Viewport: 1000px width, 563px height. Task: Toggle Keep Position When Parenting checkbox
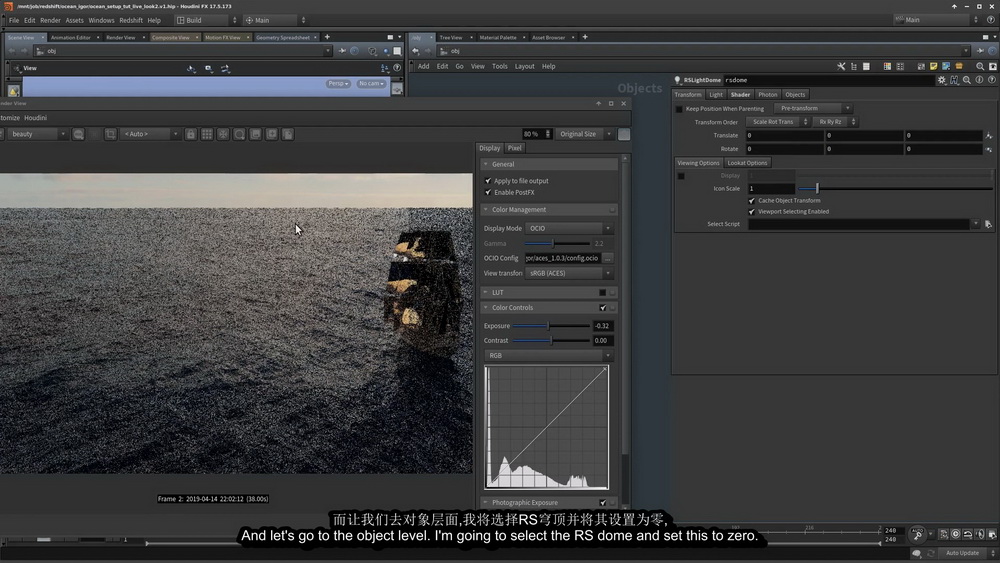pos(679,109)
